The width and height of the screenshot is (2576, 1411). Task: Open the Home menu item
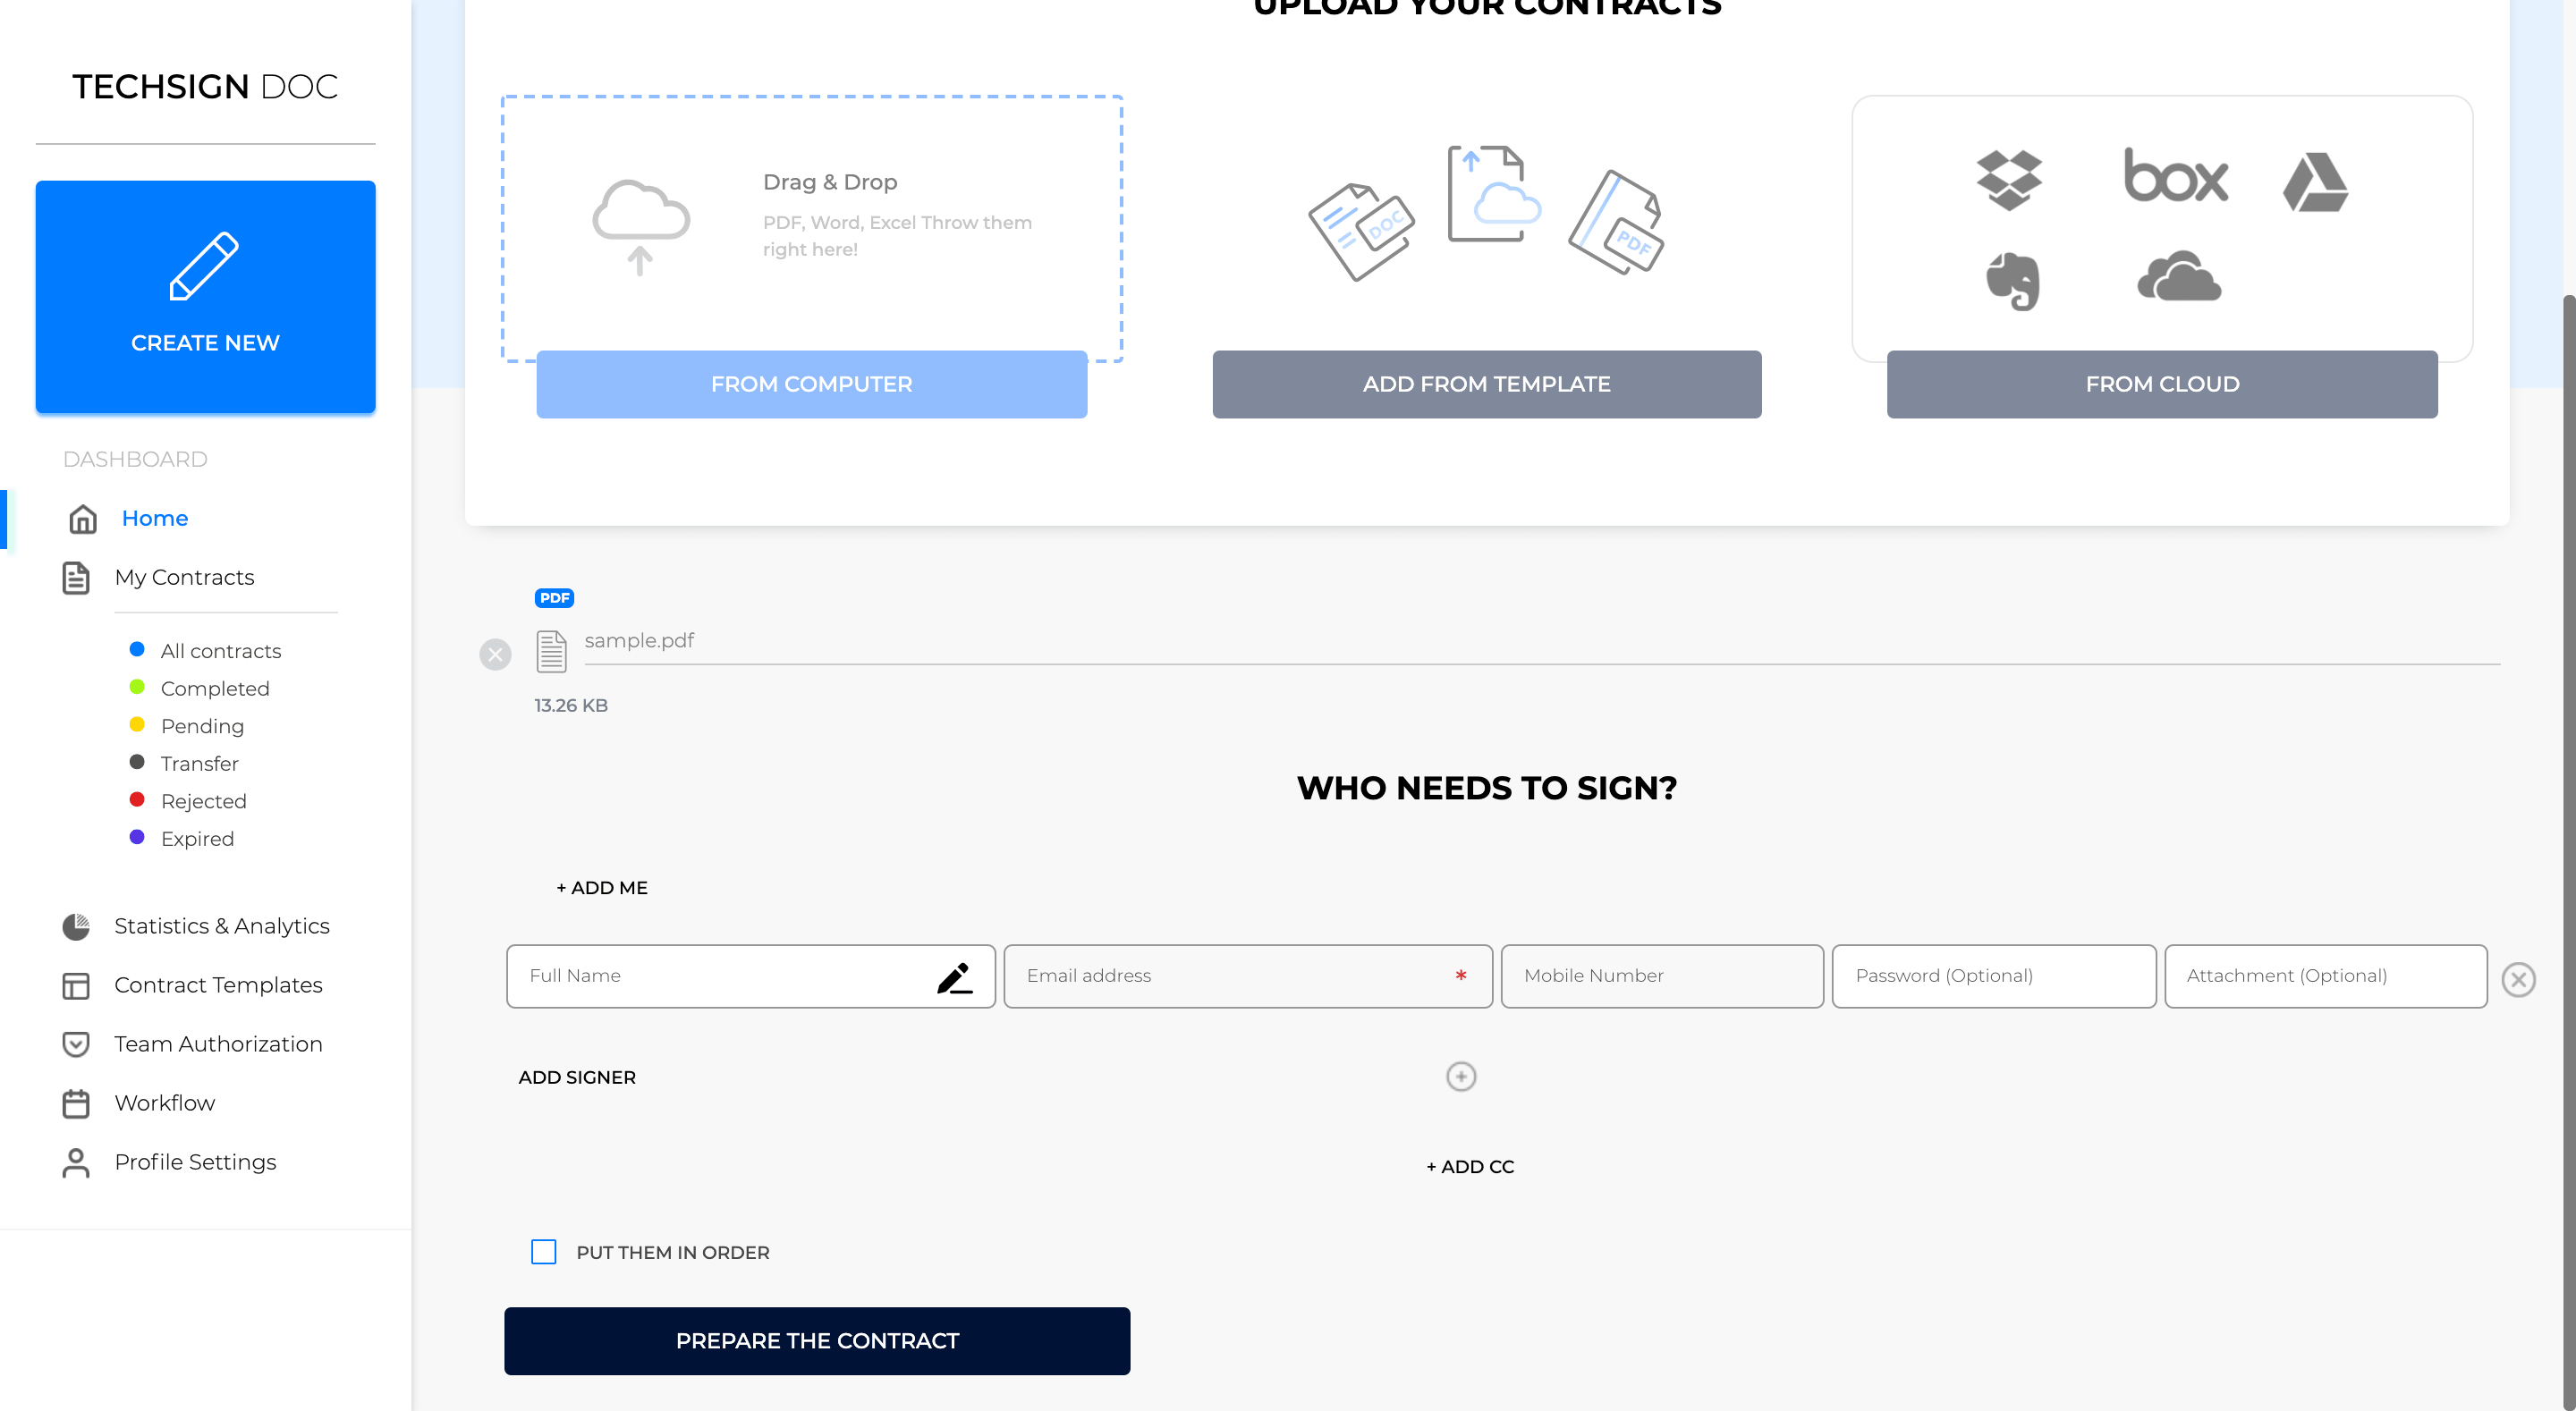point(155,518)
